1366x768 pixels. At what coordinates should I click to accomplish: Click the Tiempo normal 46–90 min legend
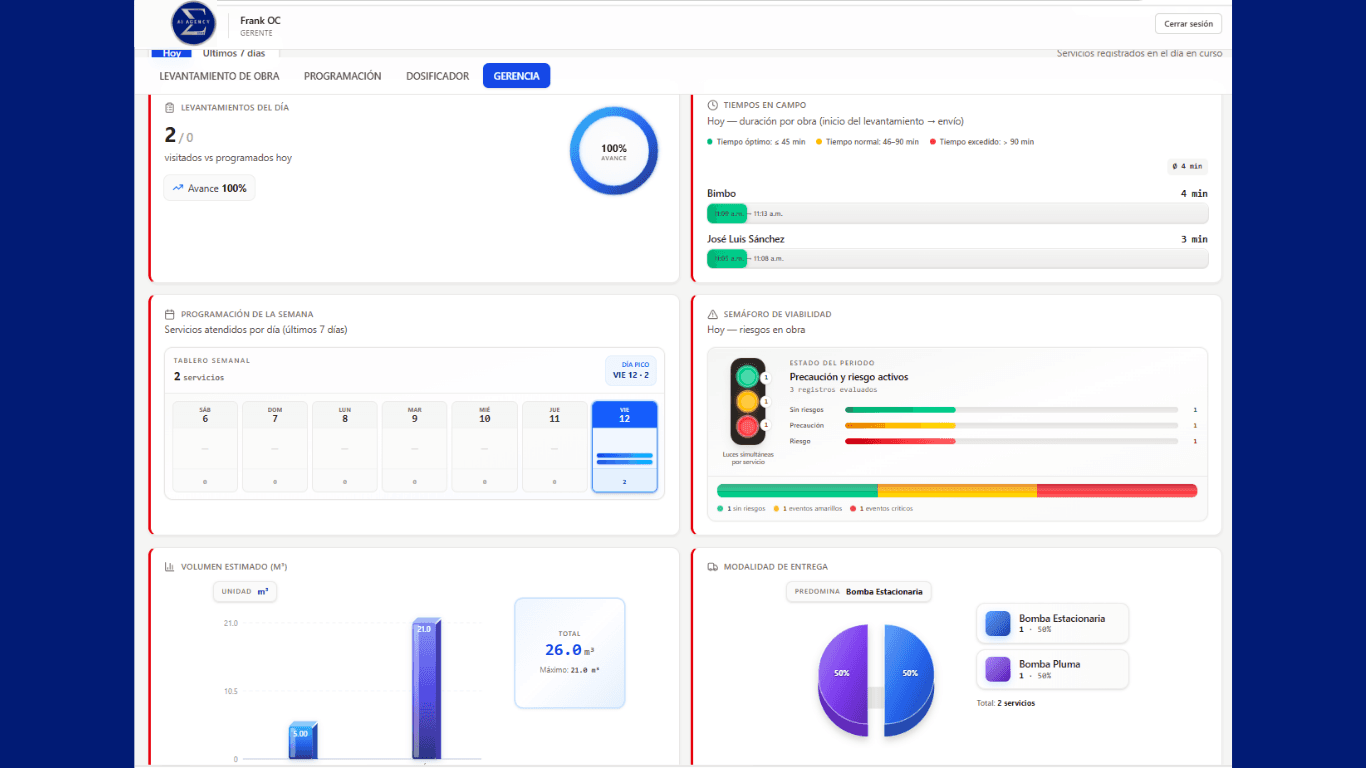868,142
